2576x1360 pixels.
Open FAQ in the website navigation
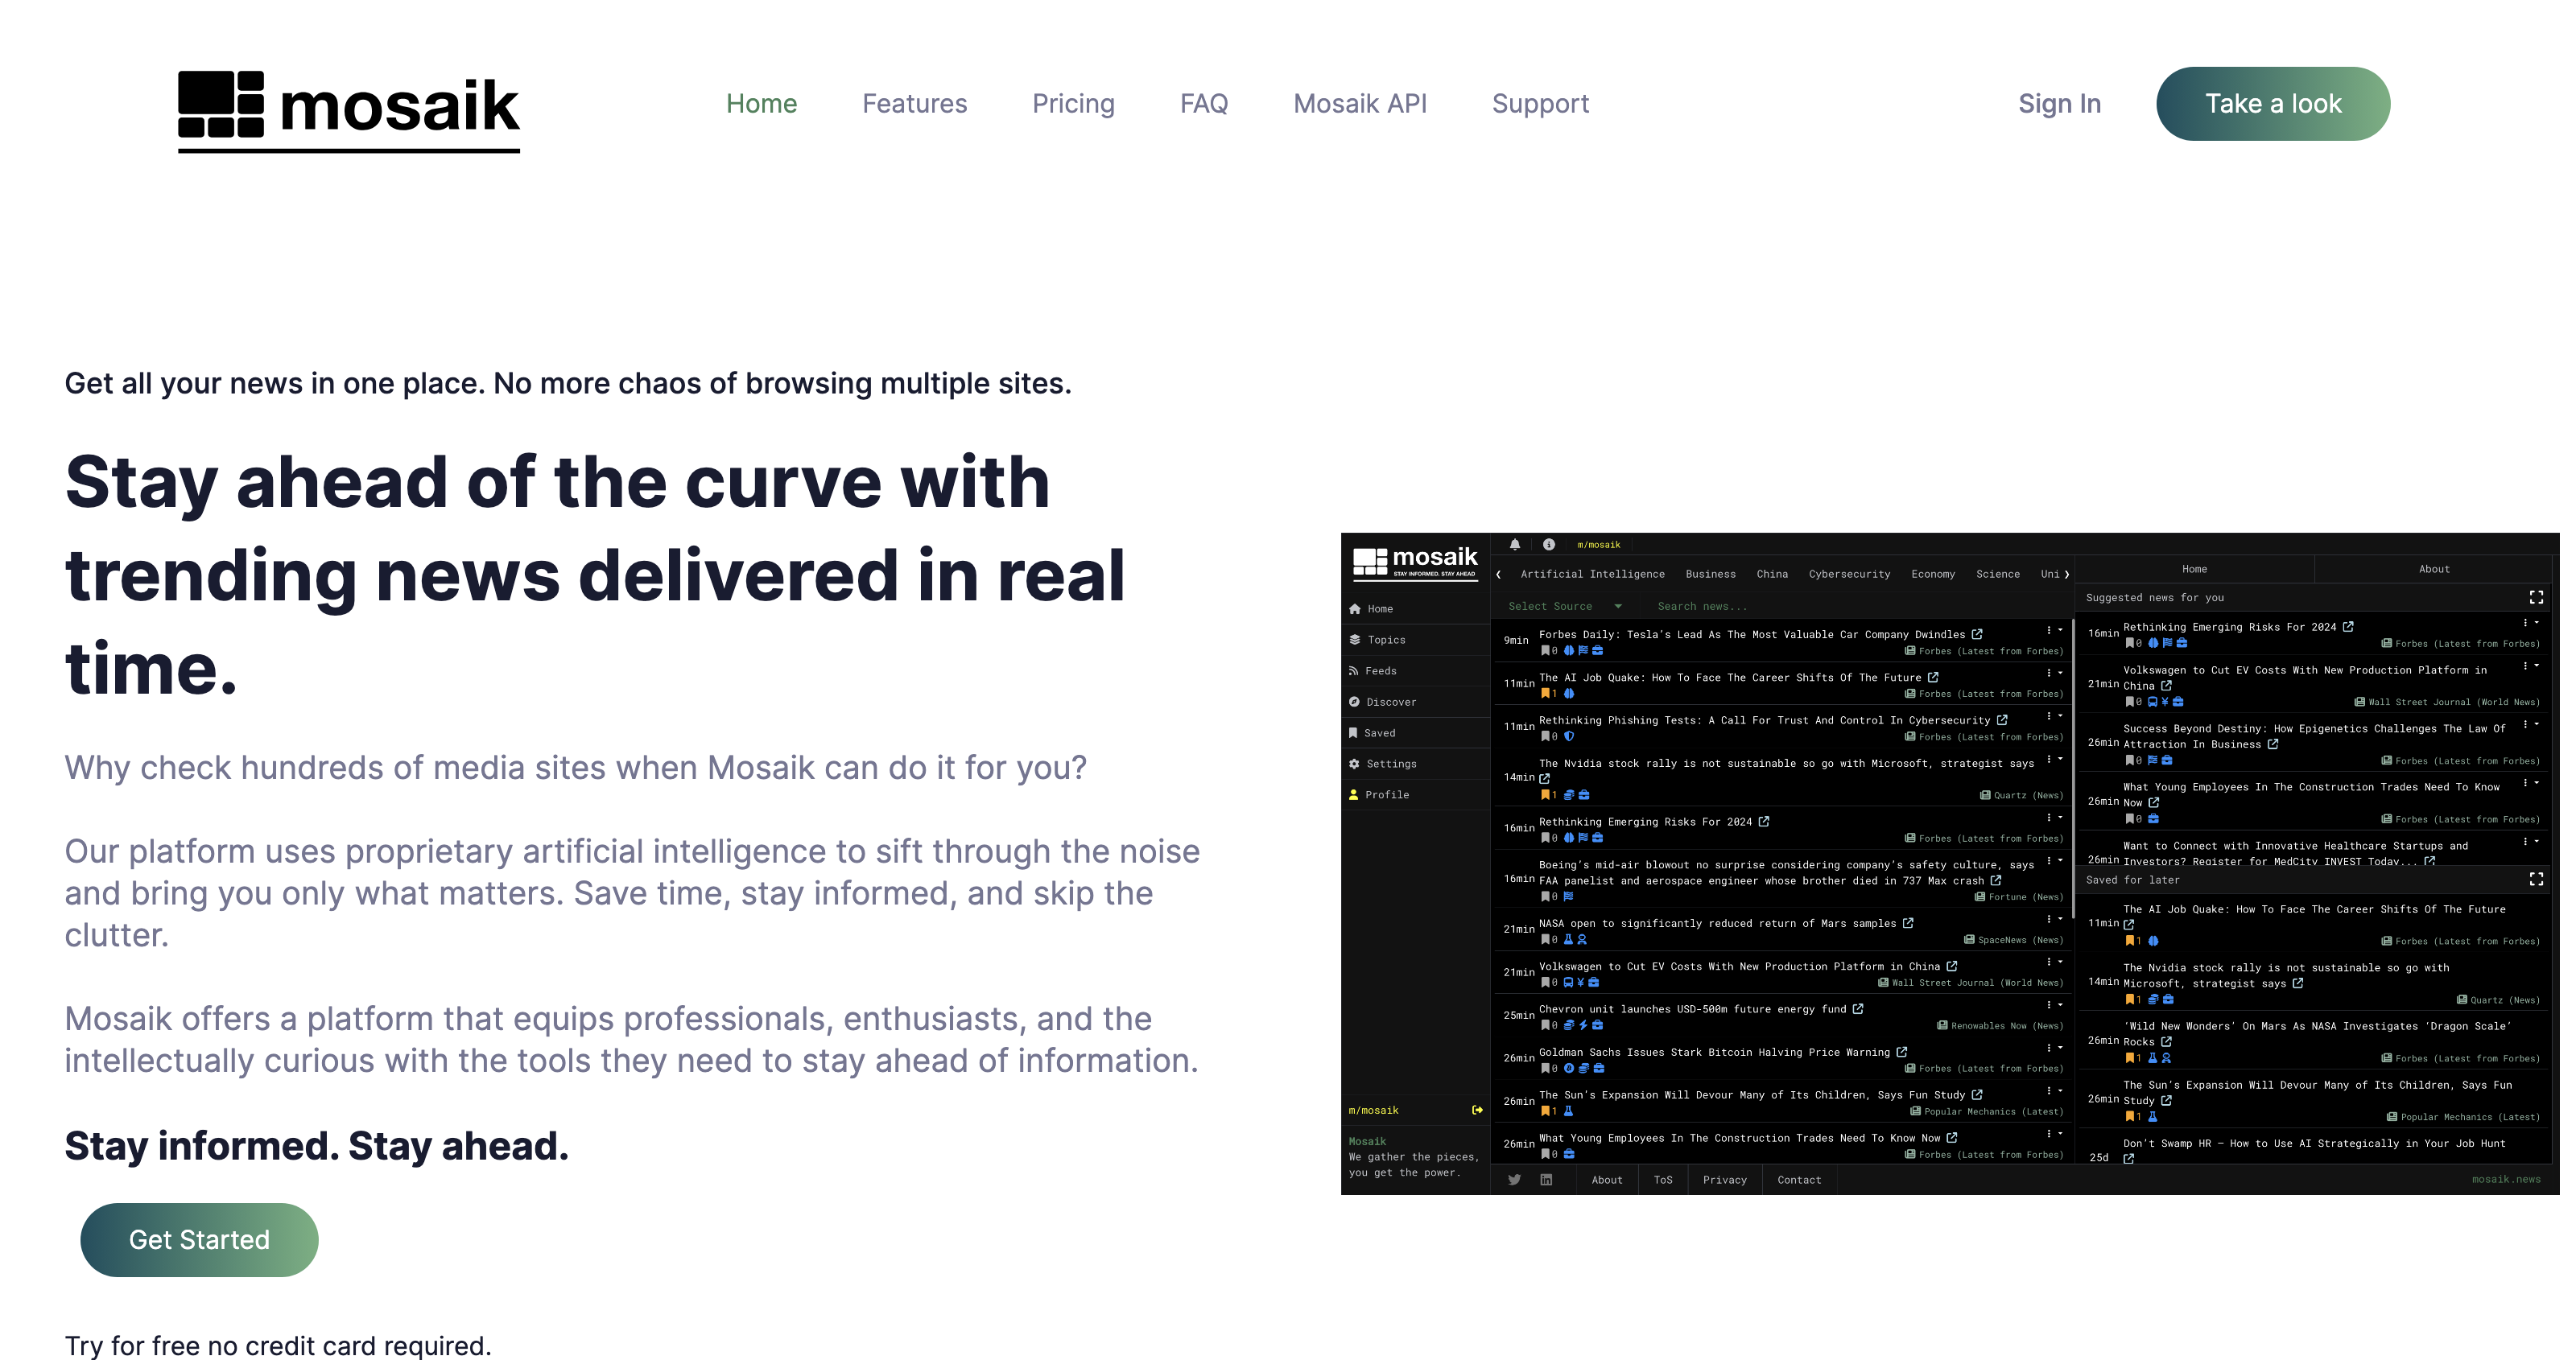[1204, 104]
